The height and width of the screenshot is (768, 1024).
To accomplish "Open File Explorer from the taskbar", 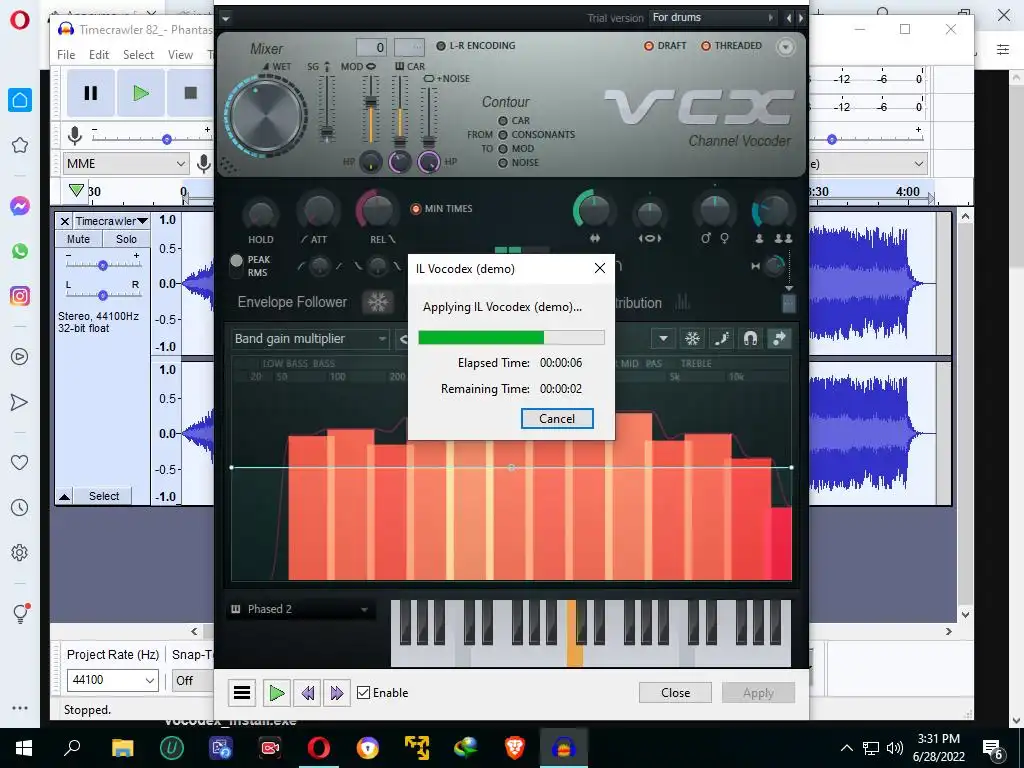I will 122,748.
